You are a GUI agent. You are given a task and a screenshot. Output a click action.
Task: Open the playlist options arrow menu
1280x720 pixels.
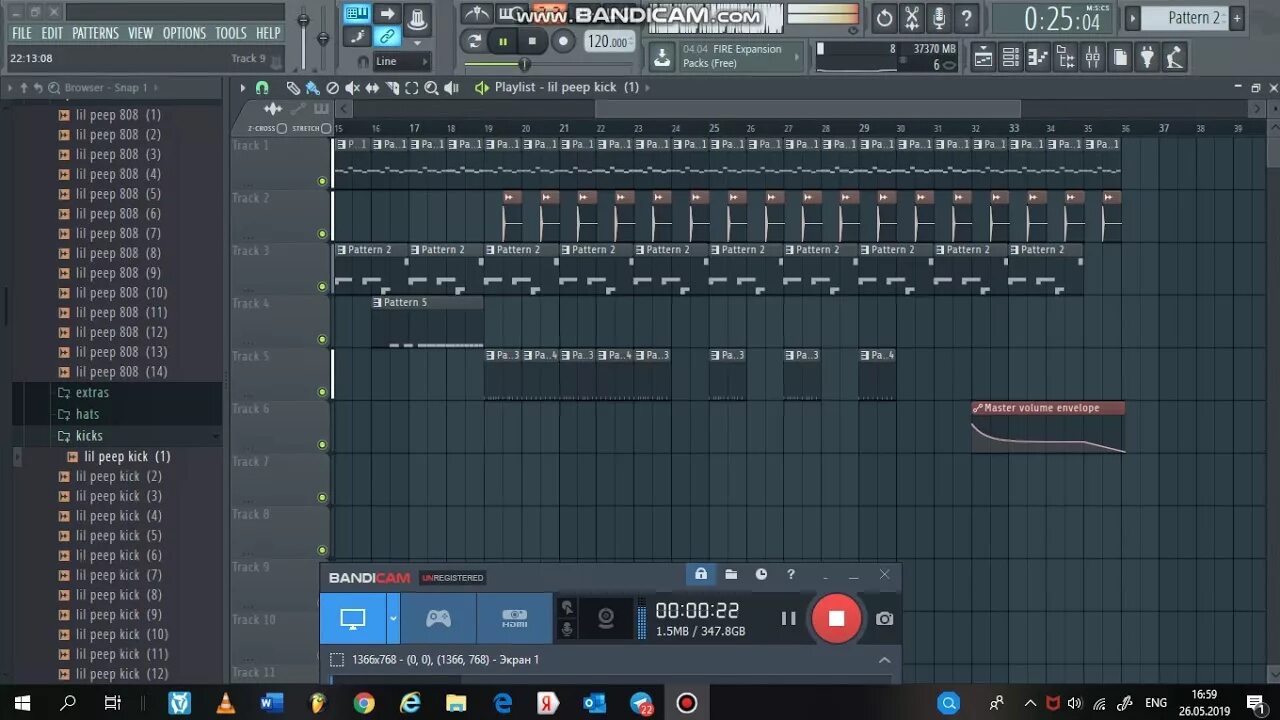click(243, 88)
